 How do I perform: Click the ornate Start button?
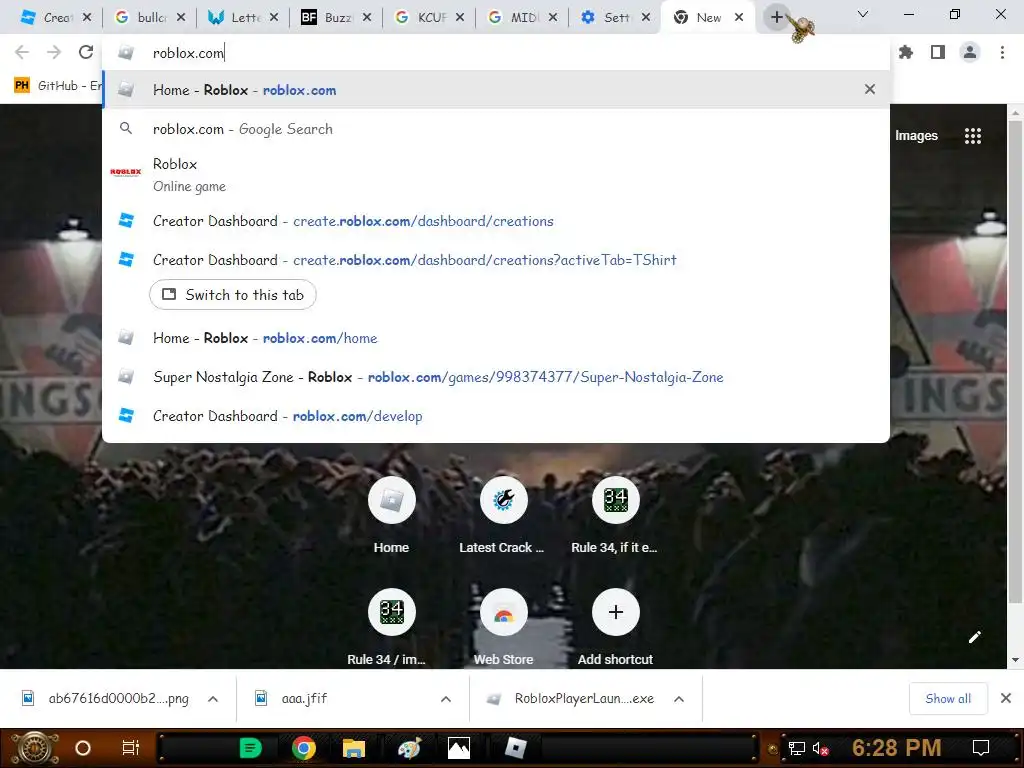(x=35, y=748)
